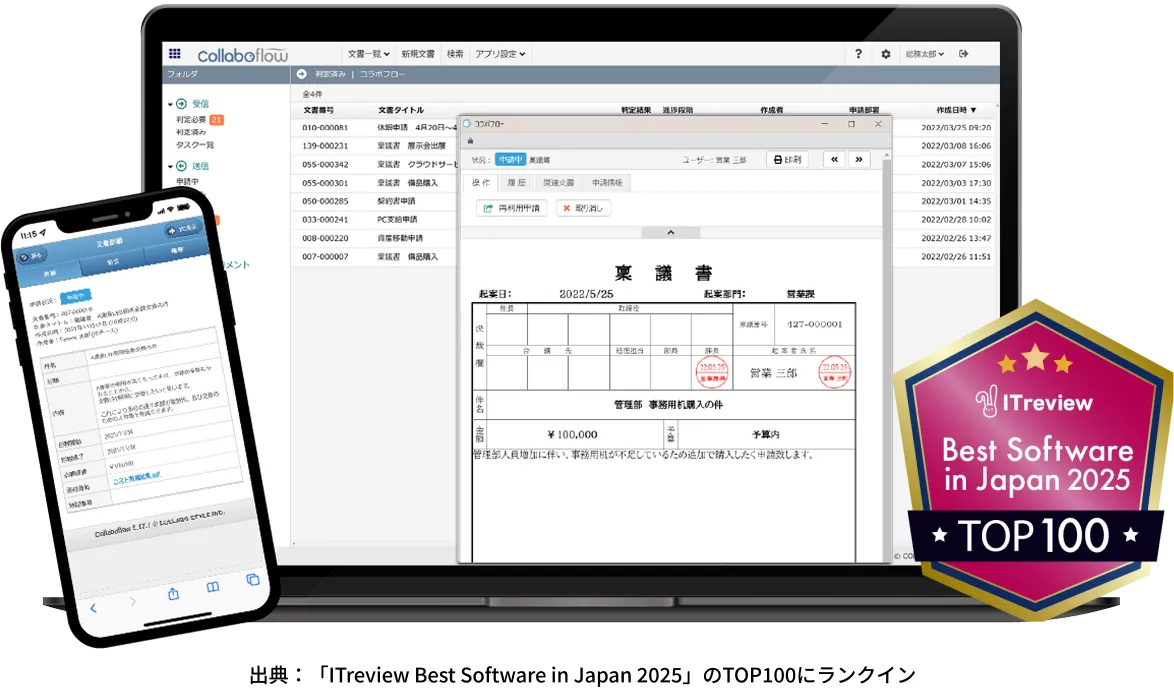This screenshot has height=692, width=1174.
Task: Click the 受信 inbox circle icon
Action: 181,103
